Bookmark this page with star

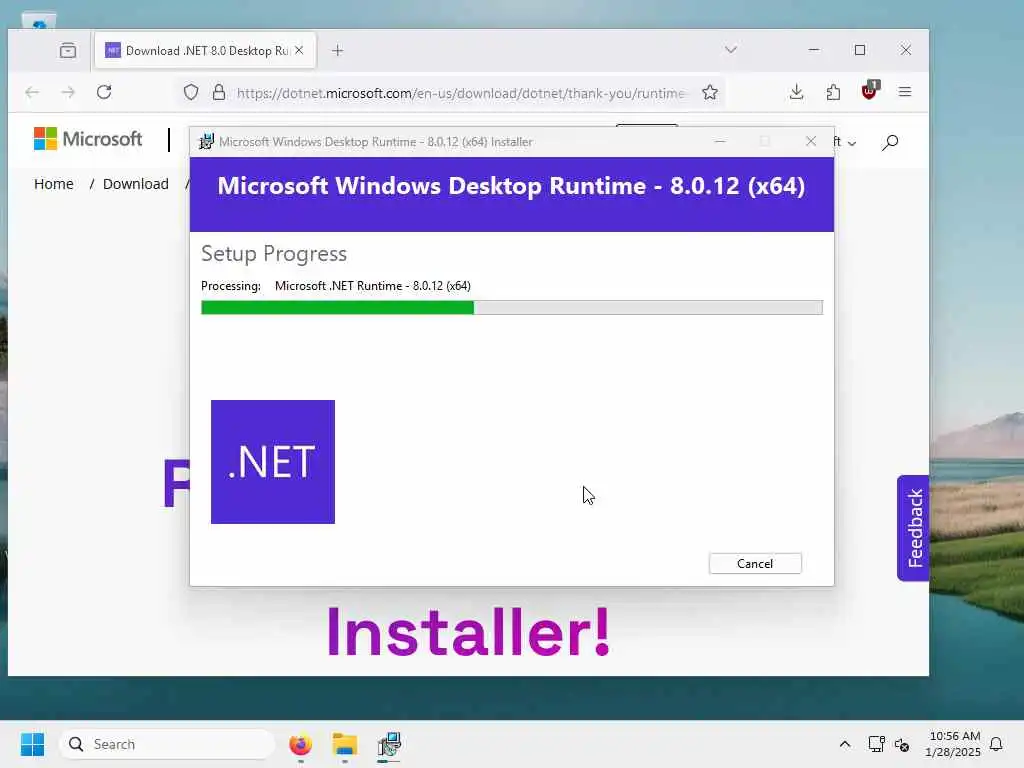click(710, 93)
